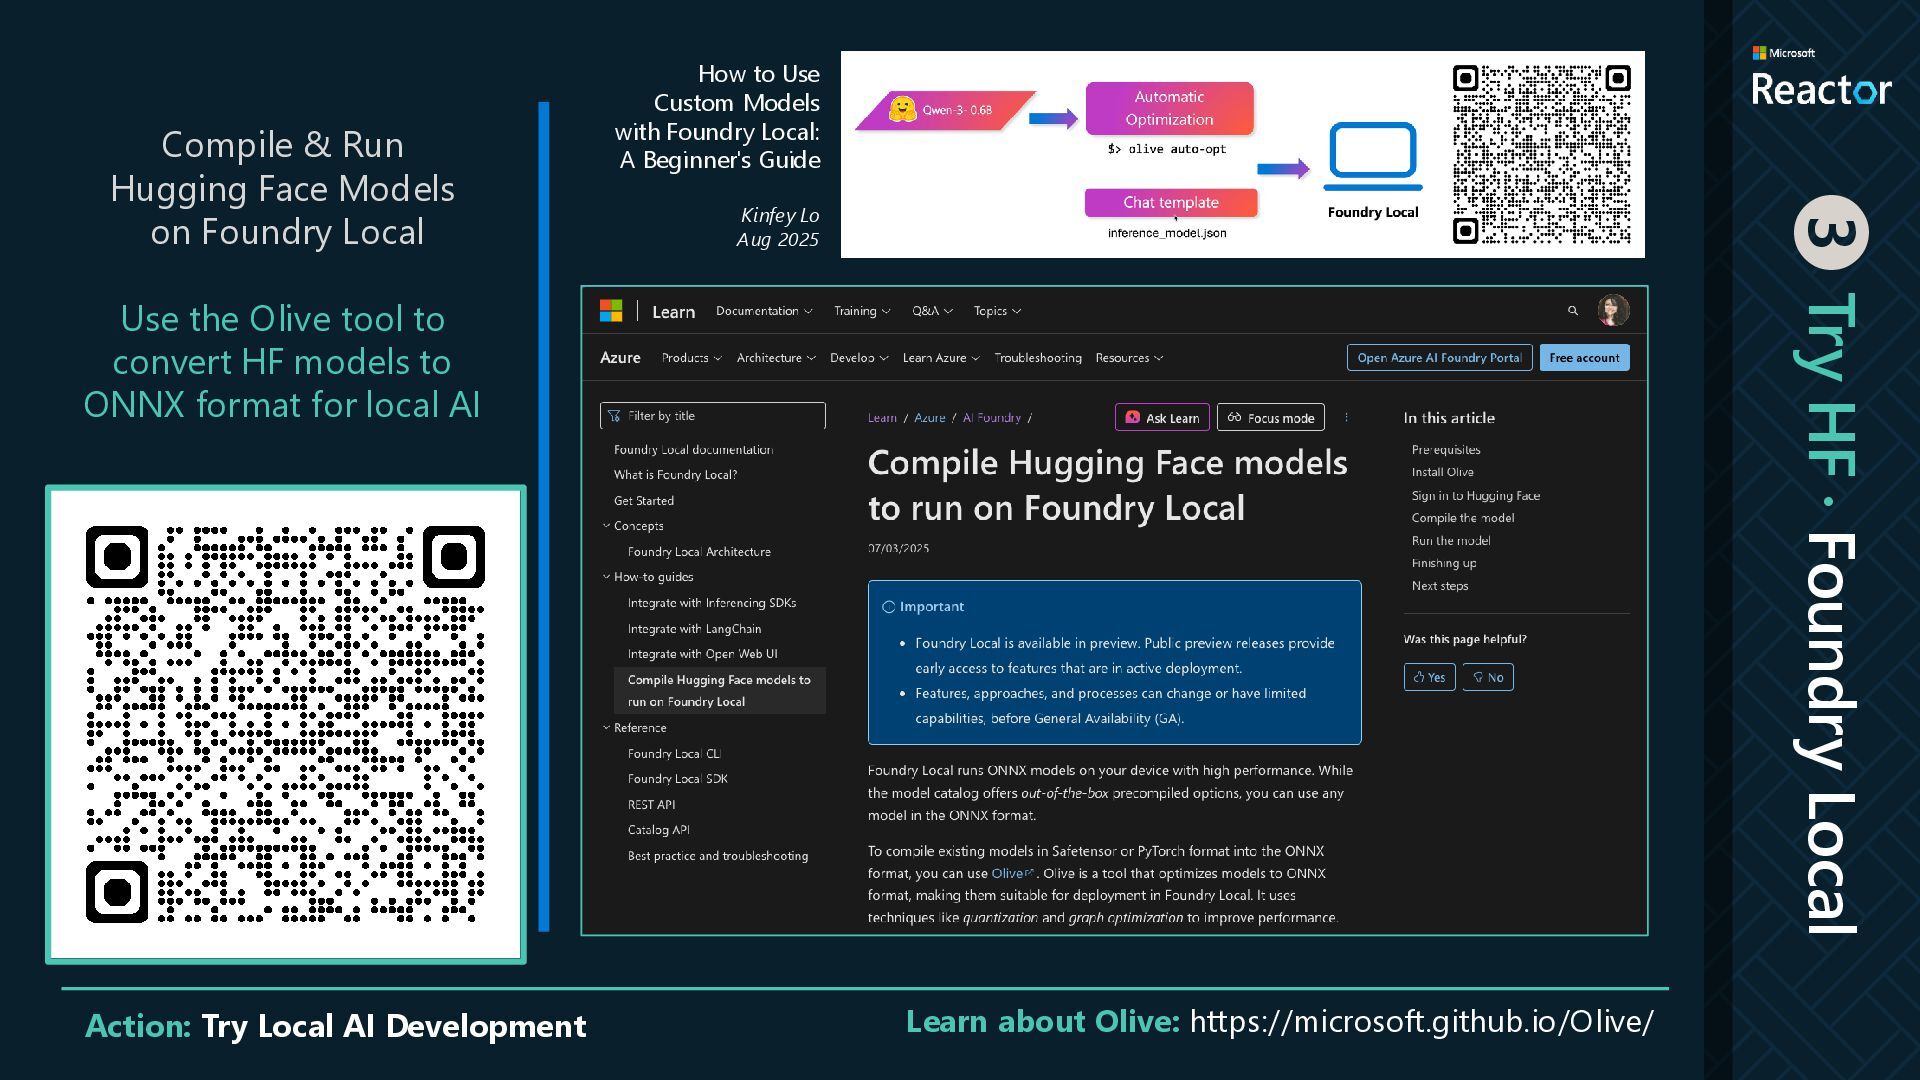Click the Microsoft Reactor logo
Image resolution: width=1920 pixels, height=1080 pixels.
point(1821,77)
